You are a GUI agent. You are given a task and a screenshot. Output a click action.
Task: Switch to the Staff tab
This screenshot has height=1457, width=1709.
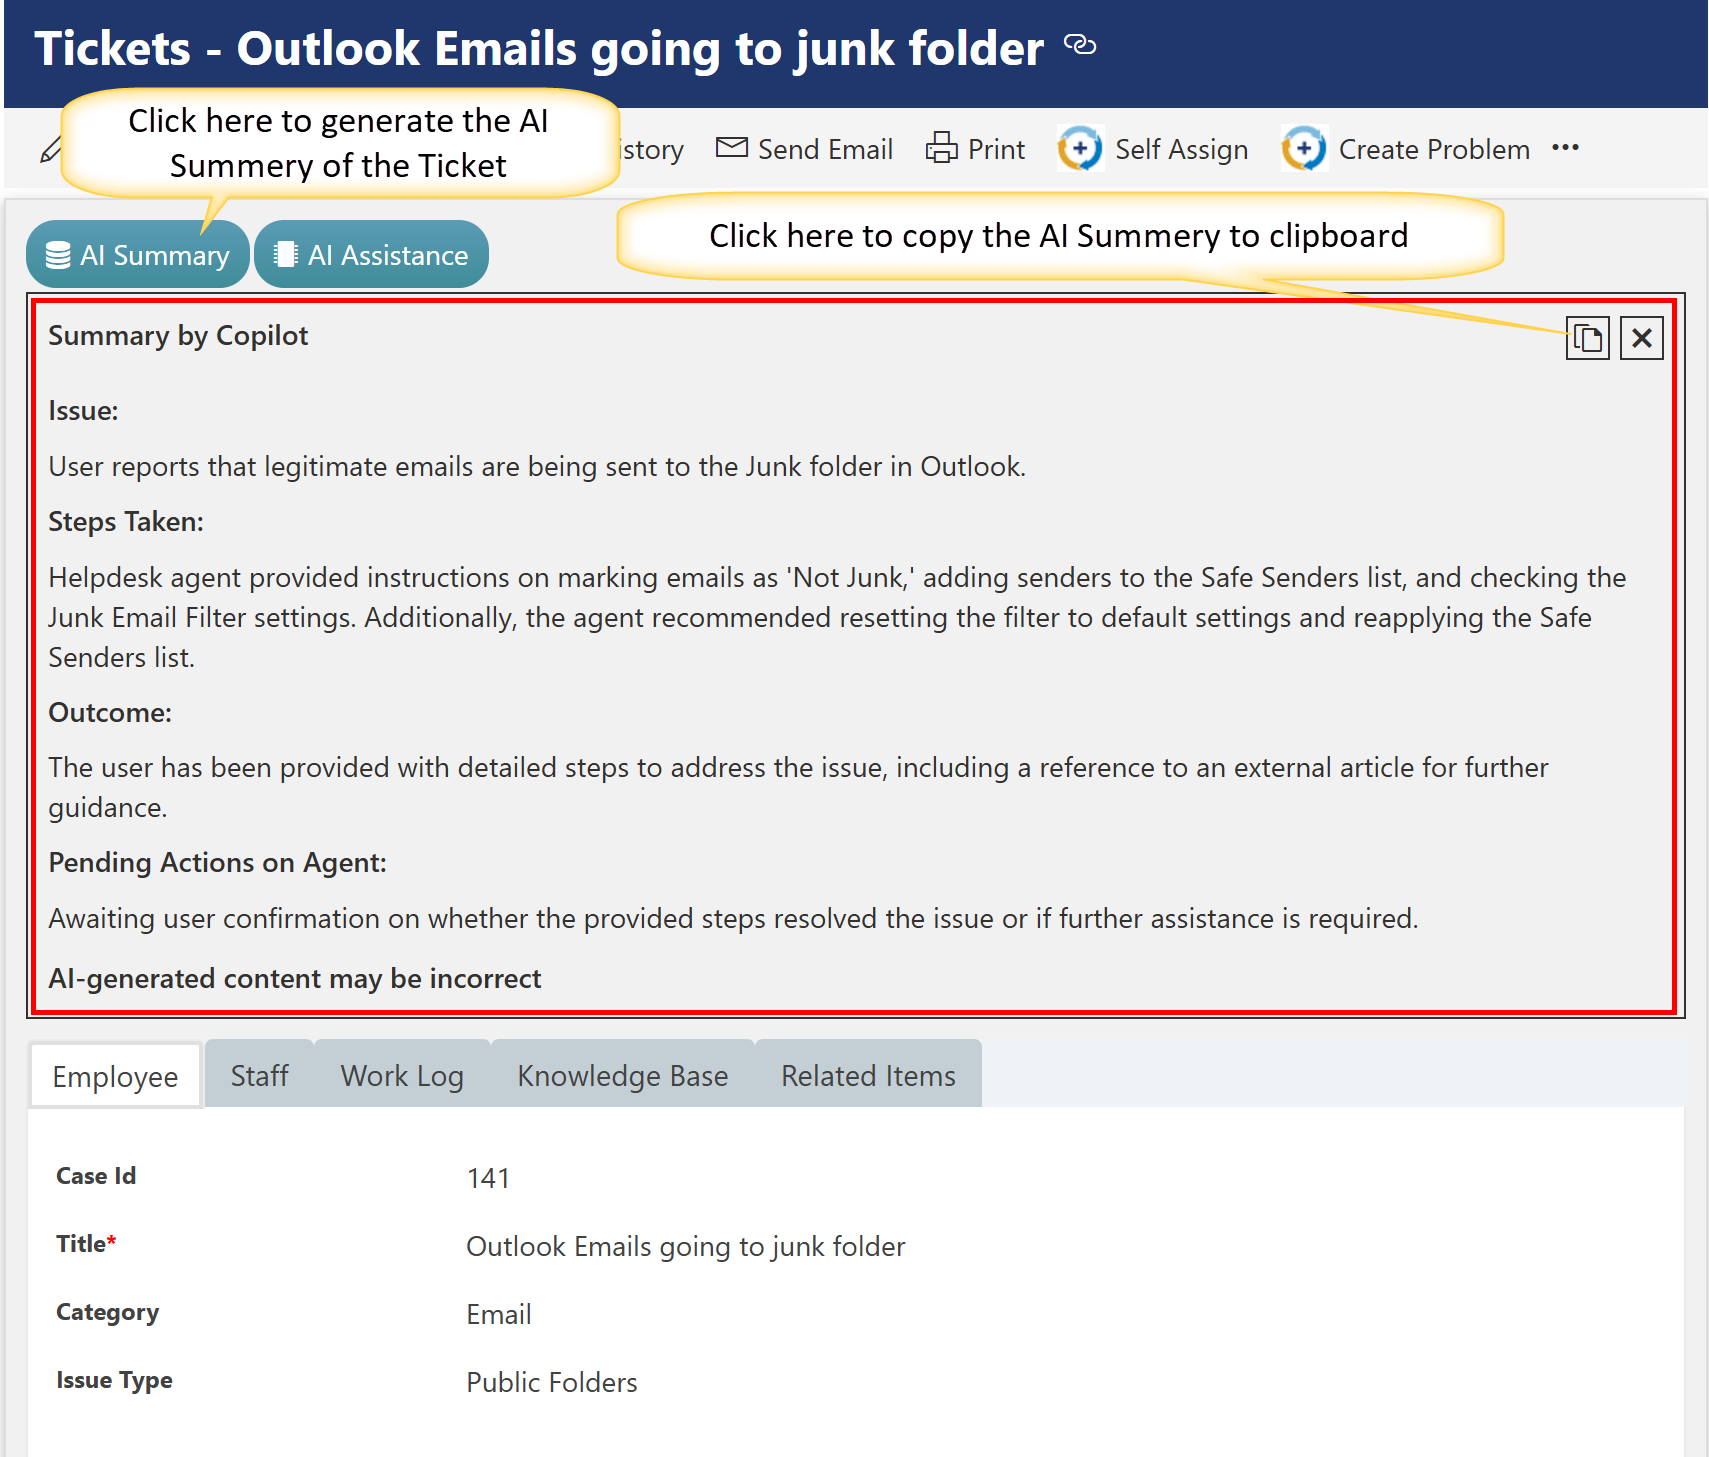coord(259,1075)
